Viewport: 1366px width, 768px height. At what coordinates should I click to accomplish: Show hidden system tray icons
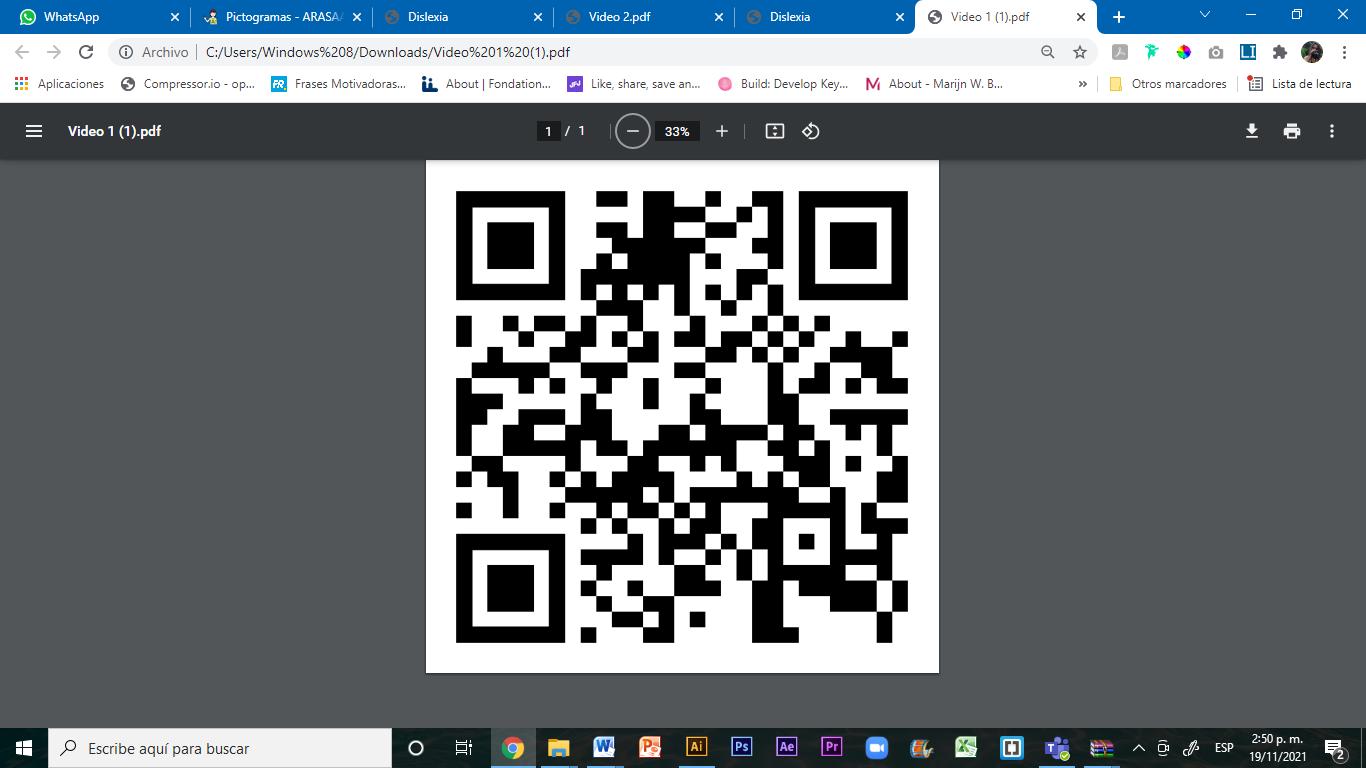[1138, 748]
